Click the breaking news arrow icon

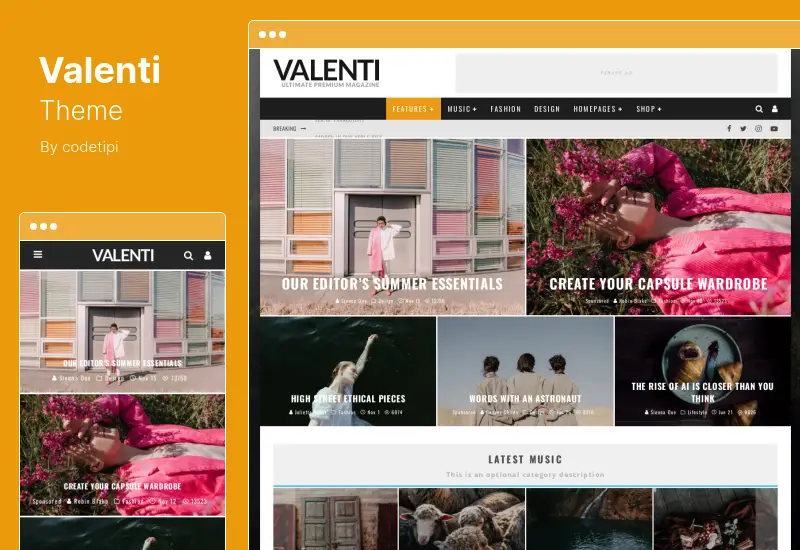pyautogui.click(x=303, y=129)
